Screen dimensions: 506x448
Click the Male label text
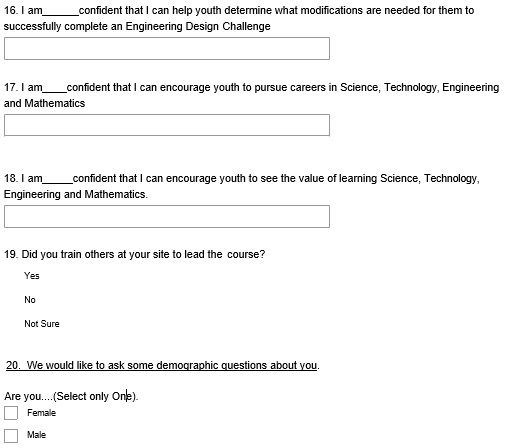(x=36, y=435)
